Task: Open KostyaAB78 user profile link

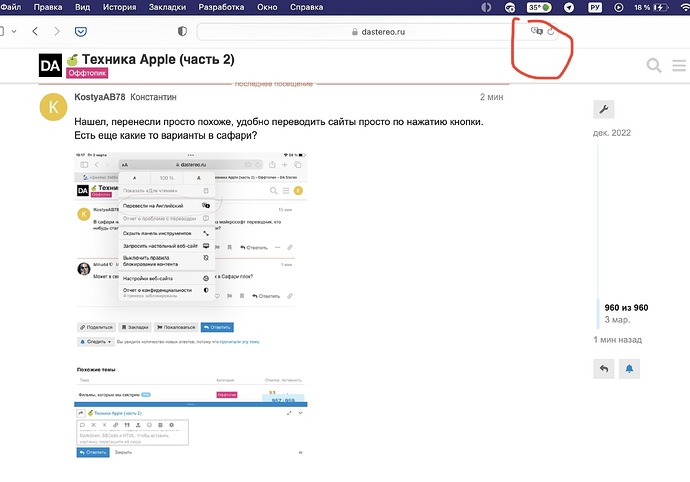Action: tap(100, 97)
